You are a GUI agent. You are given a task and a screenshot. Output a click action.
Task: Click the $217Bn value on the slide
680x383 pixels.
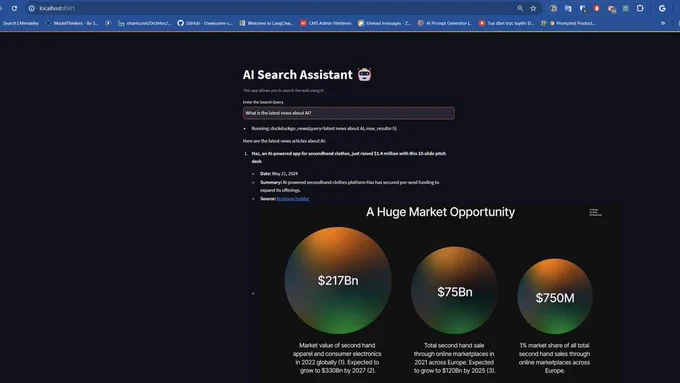pos(338,281)
